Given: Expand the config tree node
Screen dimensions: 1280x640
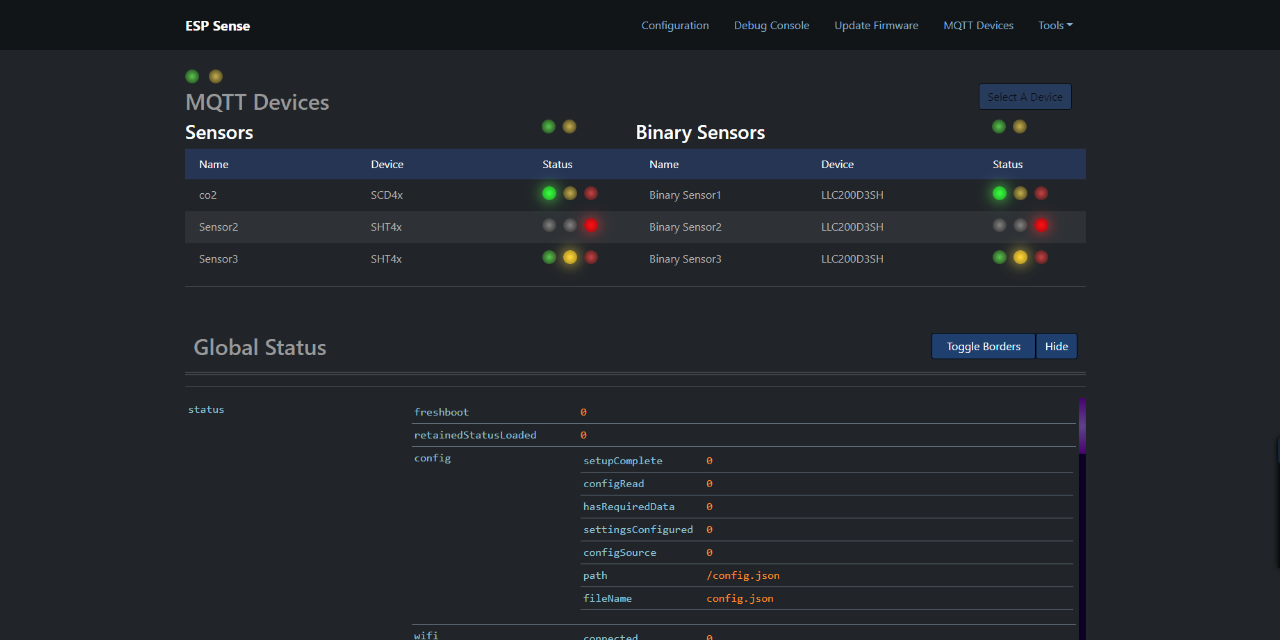Looking at the screenshot, I should pyautogui.click(x=432, y=458).
